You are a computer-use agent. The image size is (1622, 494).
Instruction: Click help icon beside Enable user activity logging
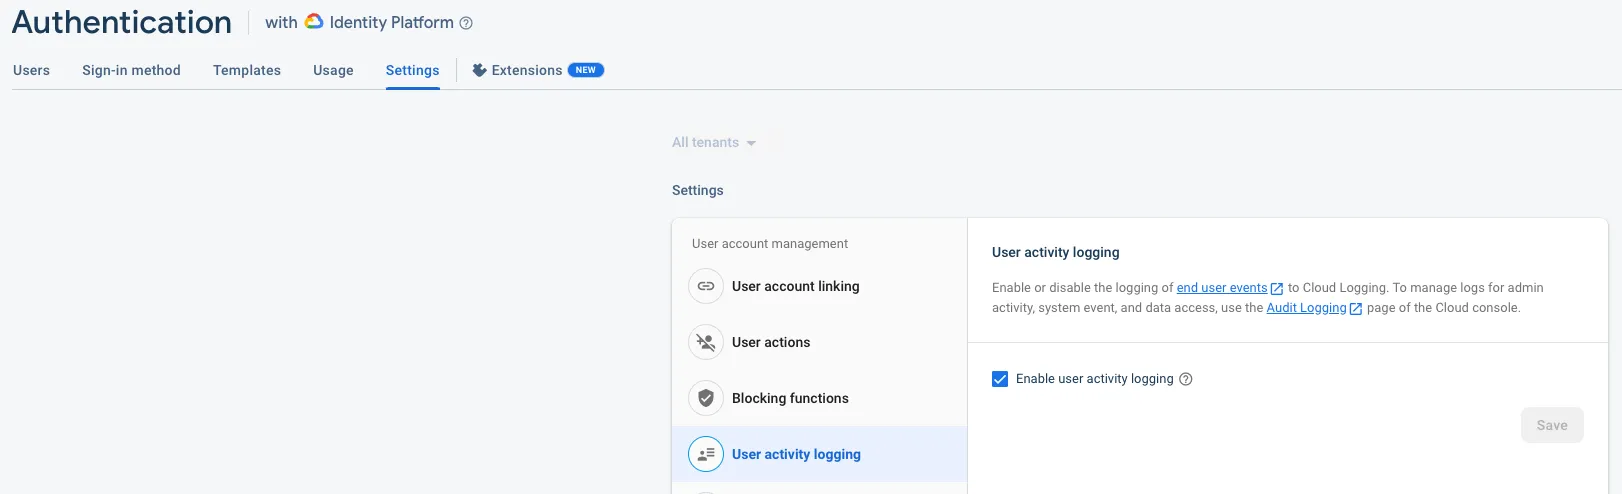coord(1186,379)
